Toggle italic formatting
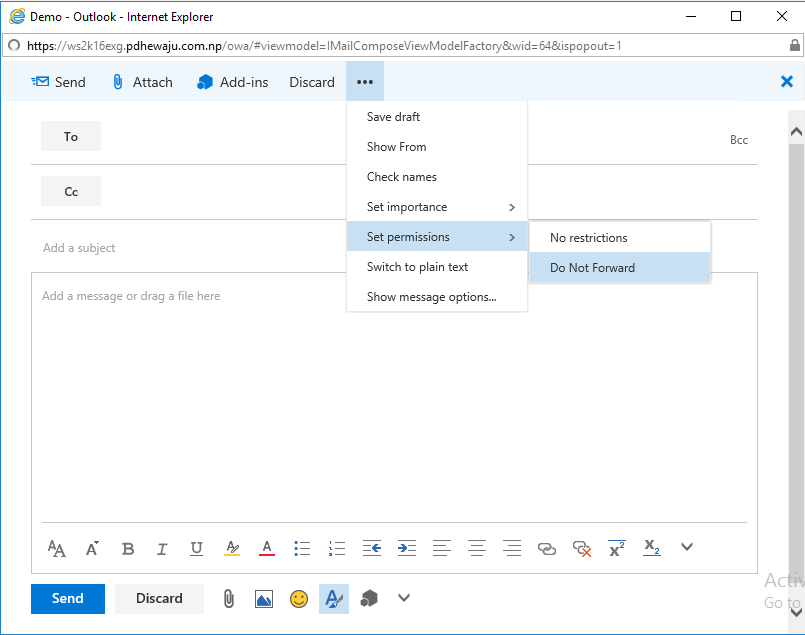The width and height of the screenshot is (805, 635). [x=162, y=549]
